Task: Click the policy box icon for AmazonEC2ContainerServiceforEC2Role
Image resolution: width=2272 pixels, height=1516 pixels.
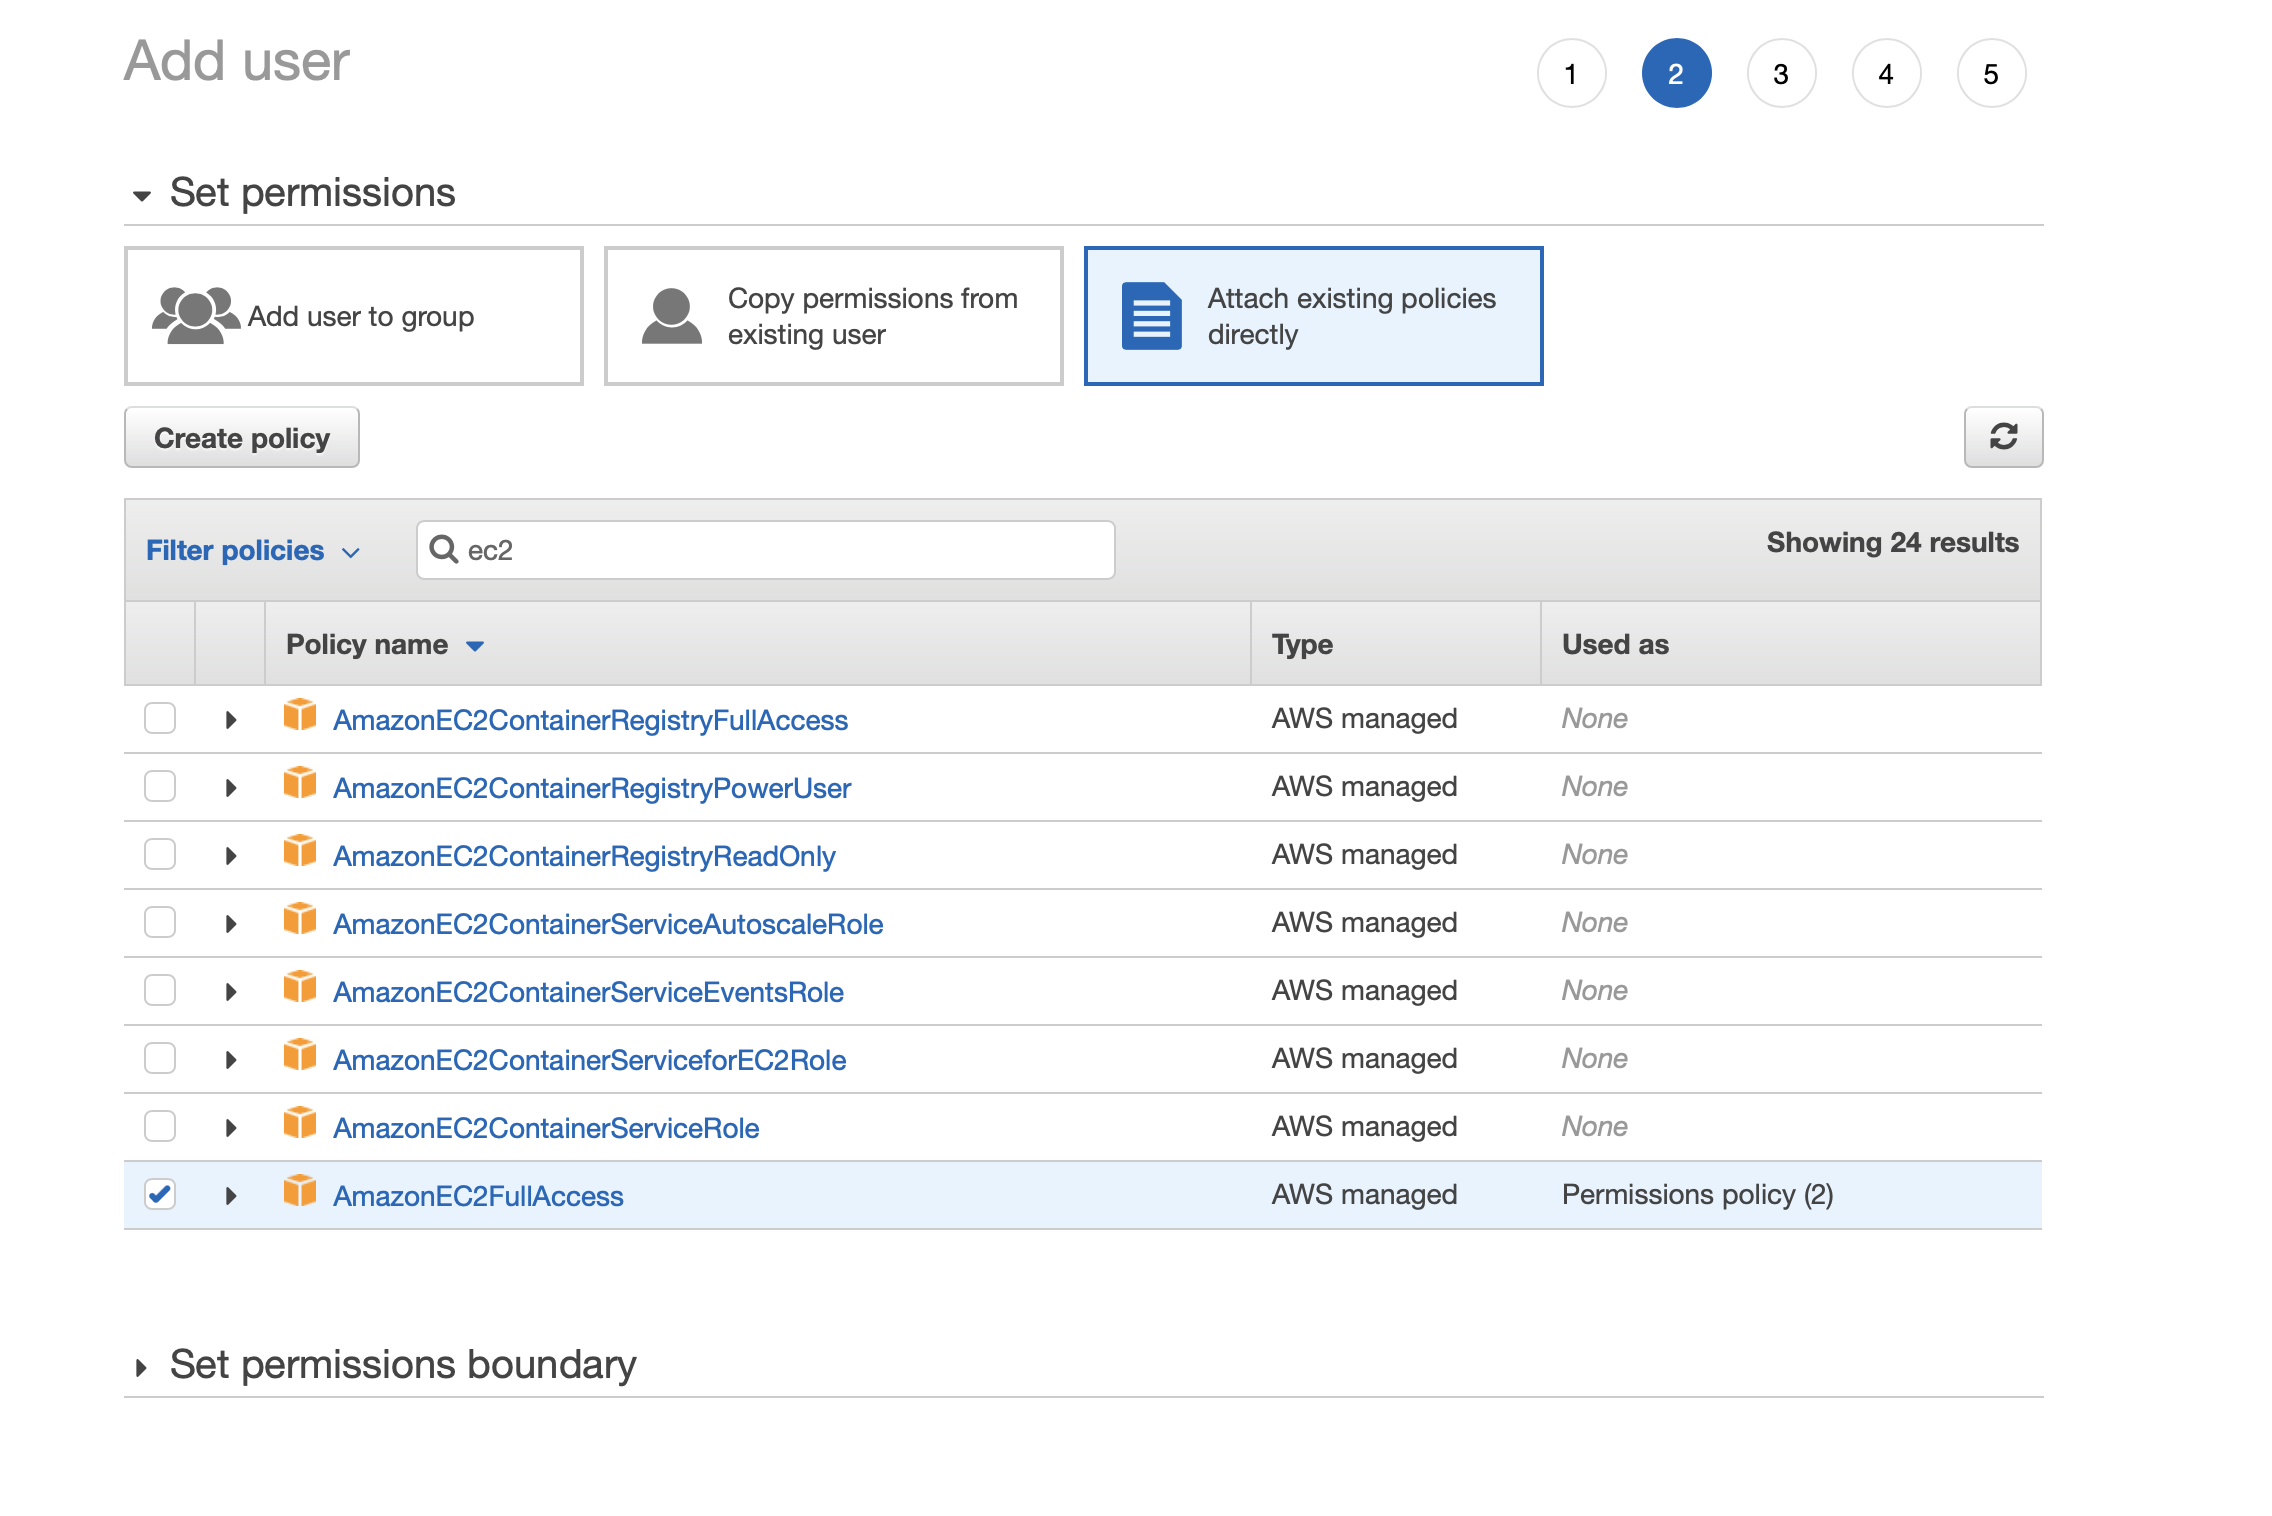Action: 300,1055
